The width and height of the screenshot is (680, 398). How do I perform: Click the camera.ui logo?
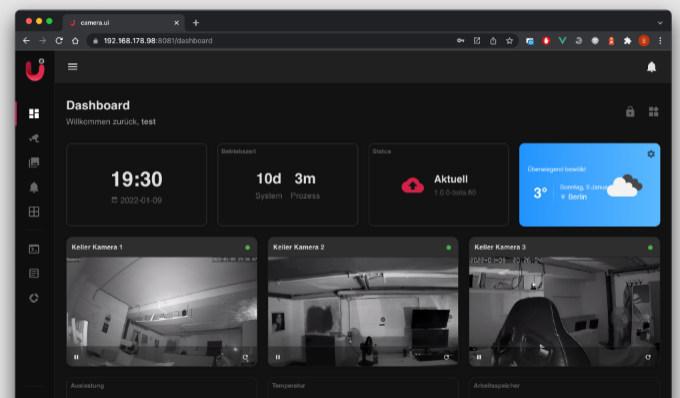[35, 70]
